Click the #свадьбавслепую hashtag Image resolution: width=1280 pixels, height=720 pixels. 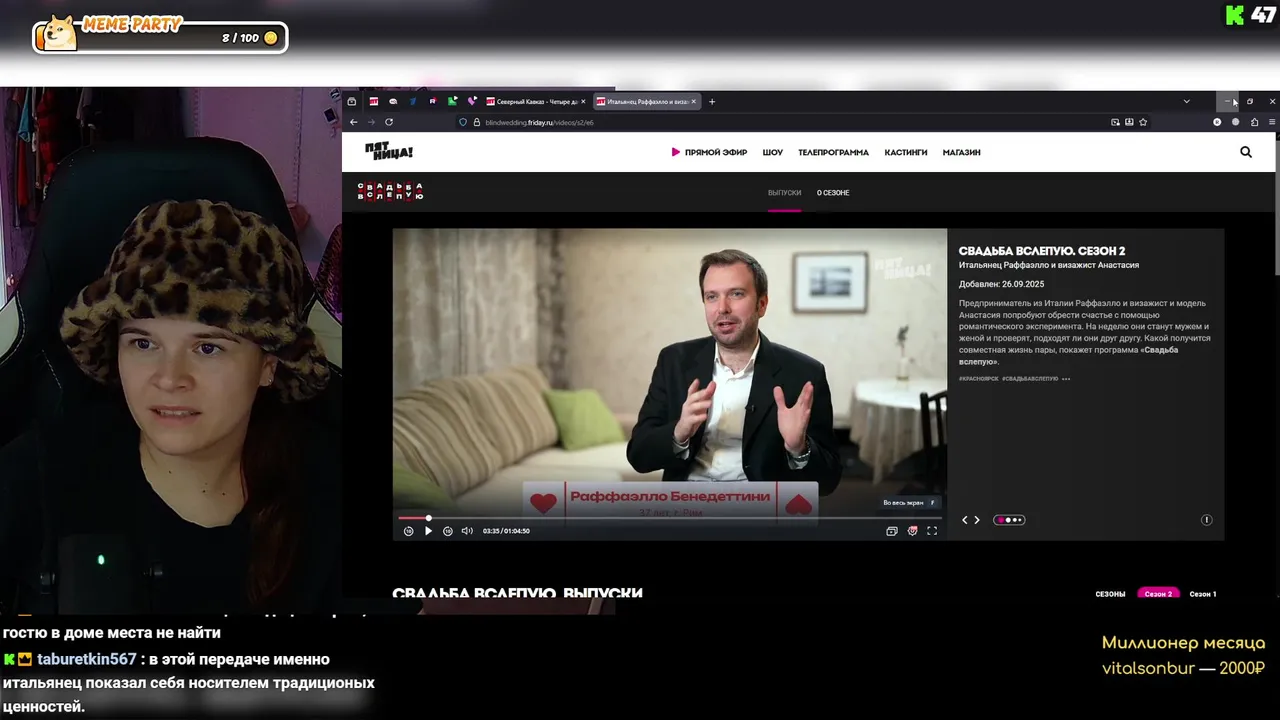click(x=1030, y=378)
